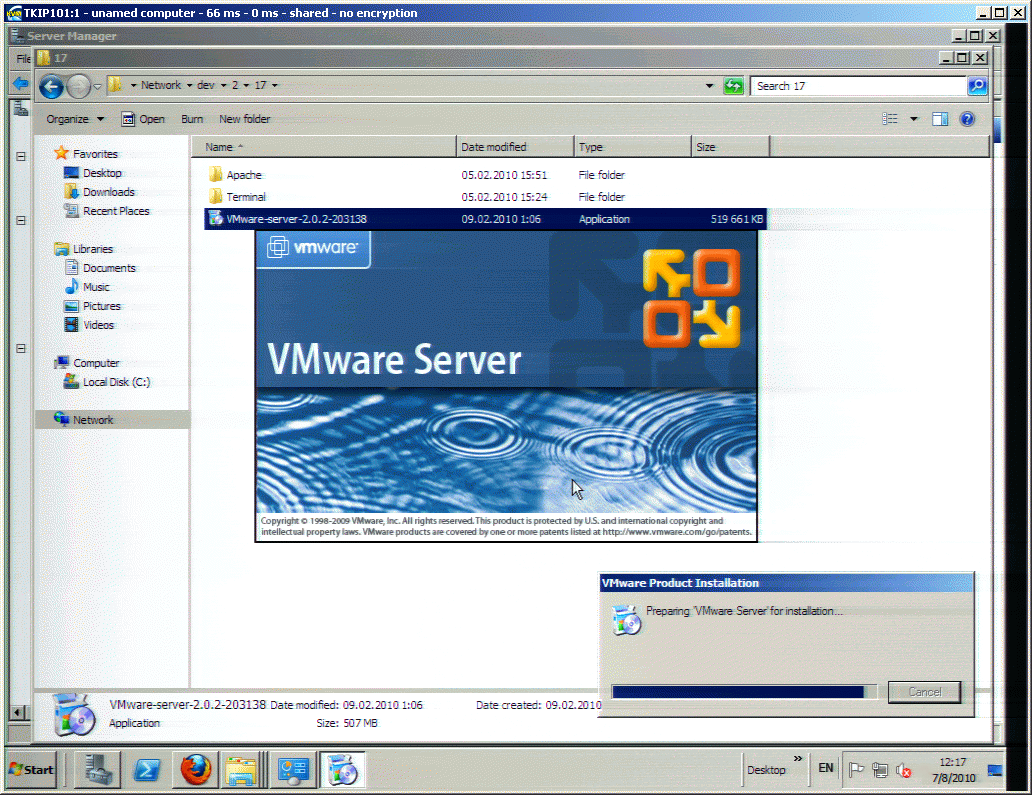This screenshot has height=795, width=1032.
Task: Open the Pictures library
Action: pos(101,306)
